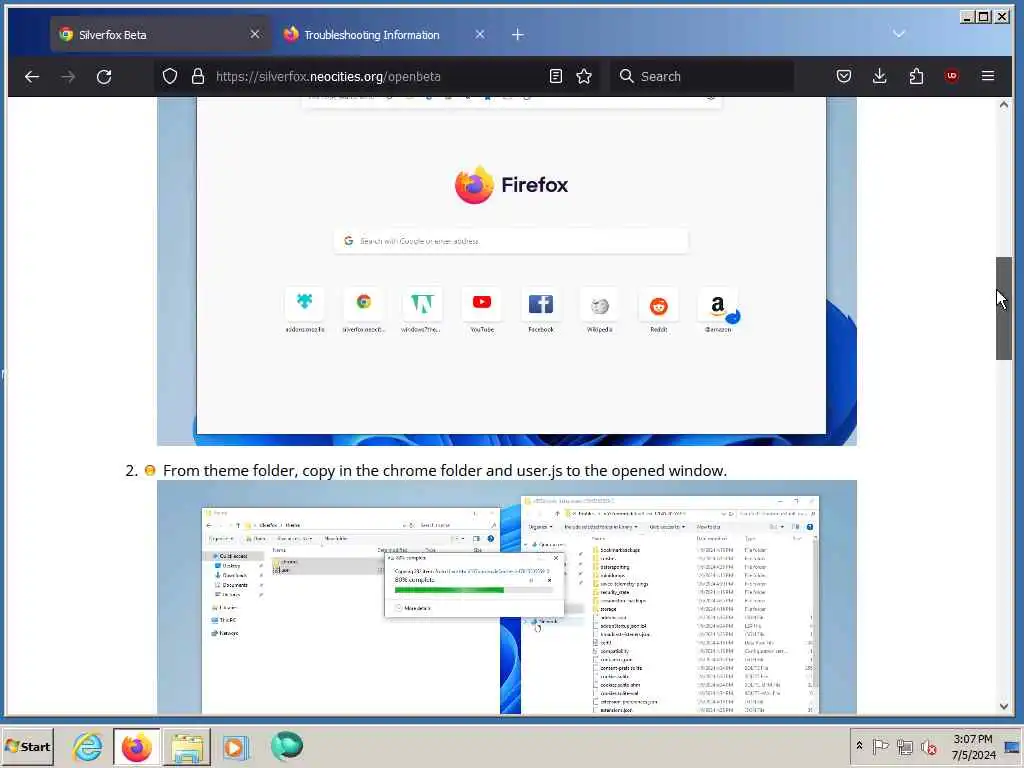This screenshot has width=1024, height=768.
Task: Reload the current page
Action: (104, 76)
